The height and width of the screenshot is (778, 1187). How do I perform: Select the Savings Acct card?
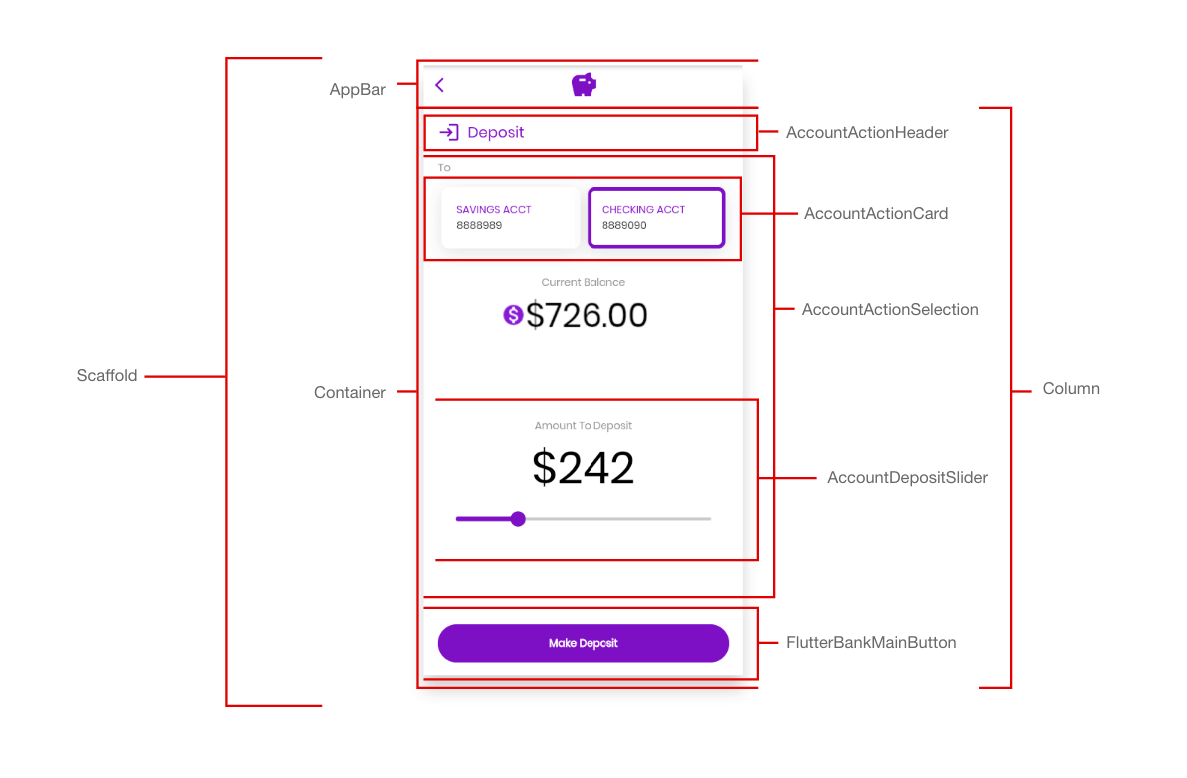pos(510,217)
